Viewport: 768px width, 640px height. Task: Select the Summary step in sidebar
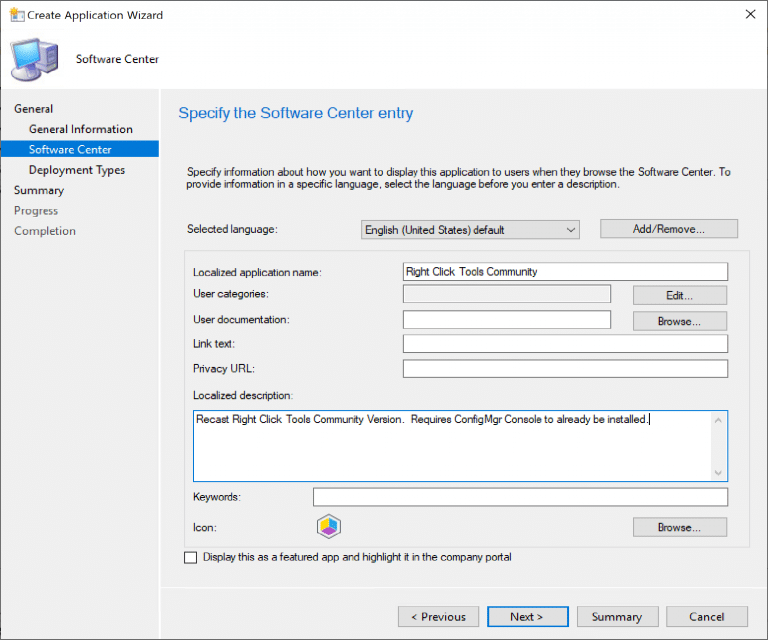click(x=39, y=190)
